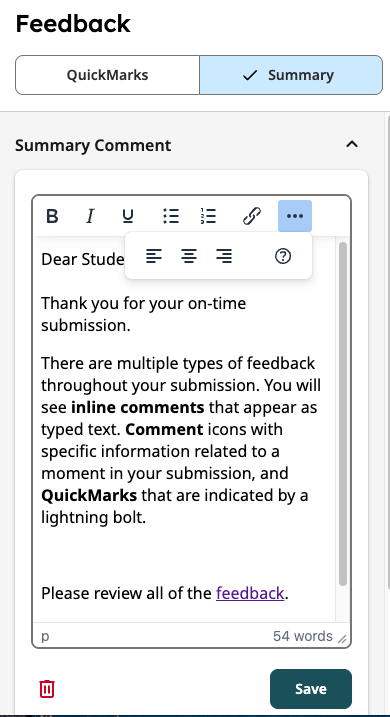
Task: Click the editor vertical scrollbar
Action: click(343, 414)
